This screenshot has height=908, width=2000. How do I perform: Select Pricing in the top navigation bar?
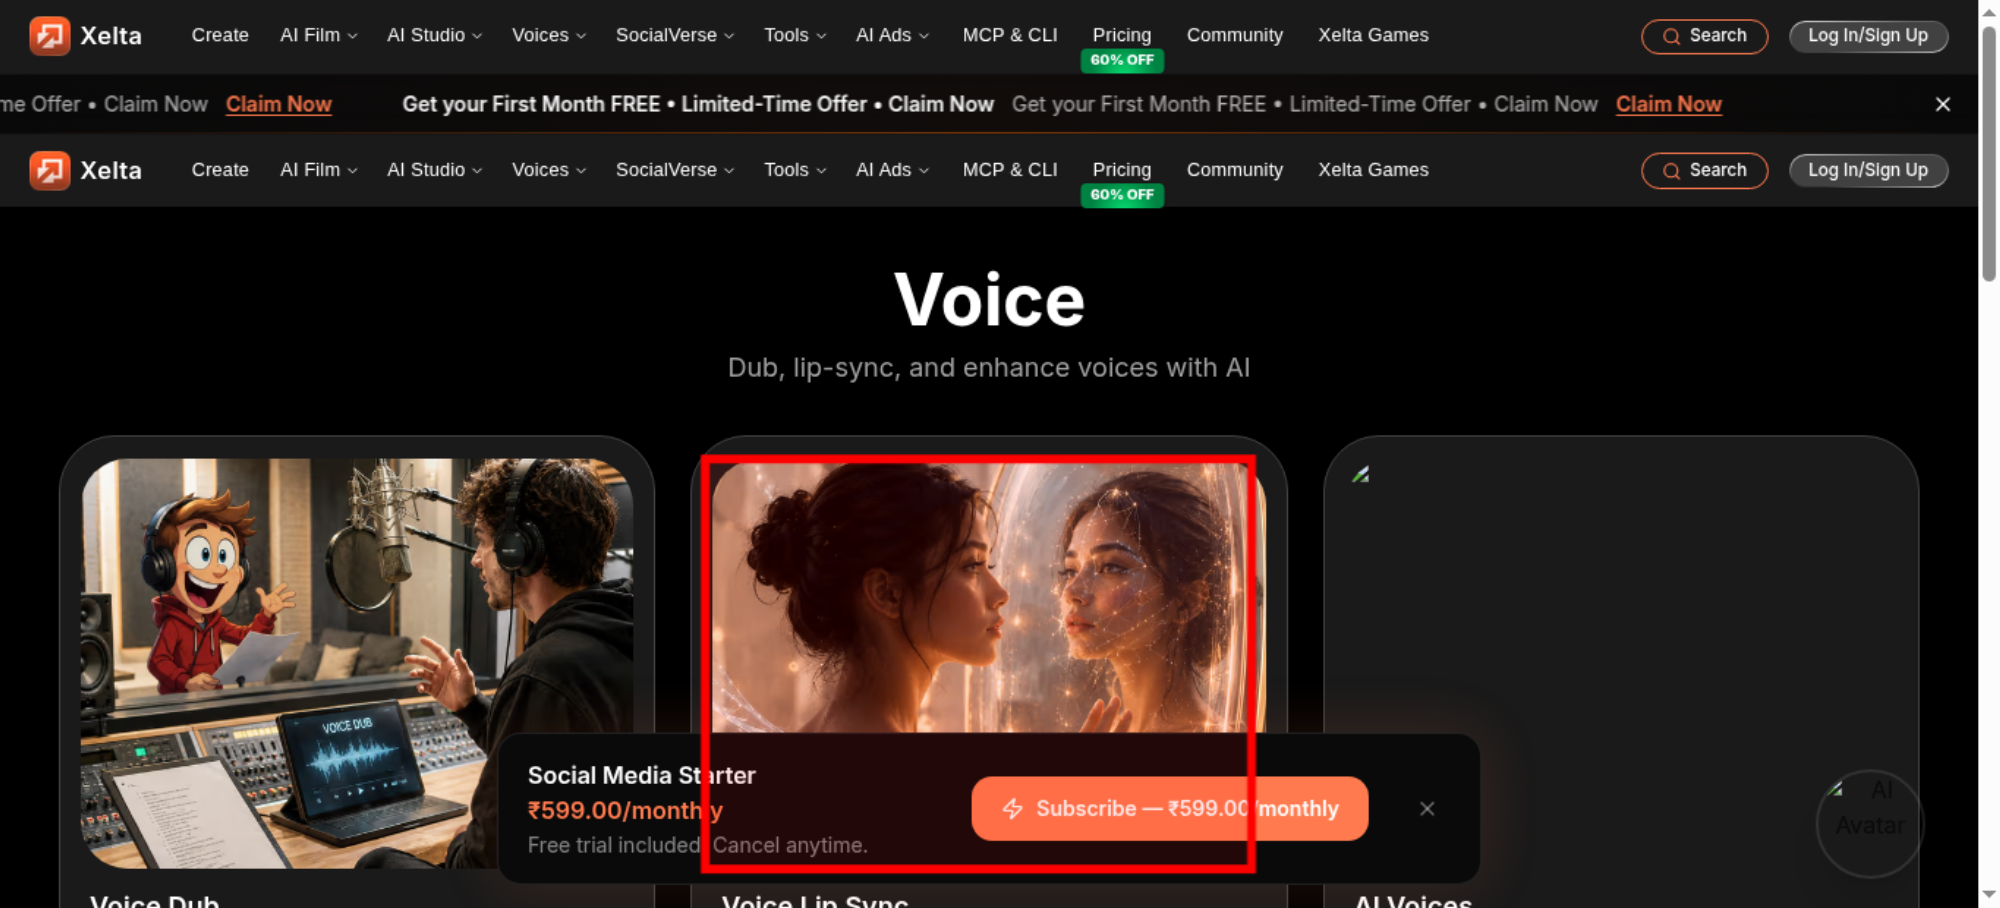coord(1122,35)
